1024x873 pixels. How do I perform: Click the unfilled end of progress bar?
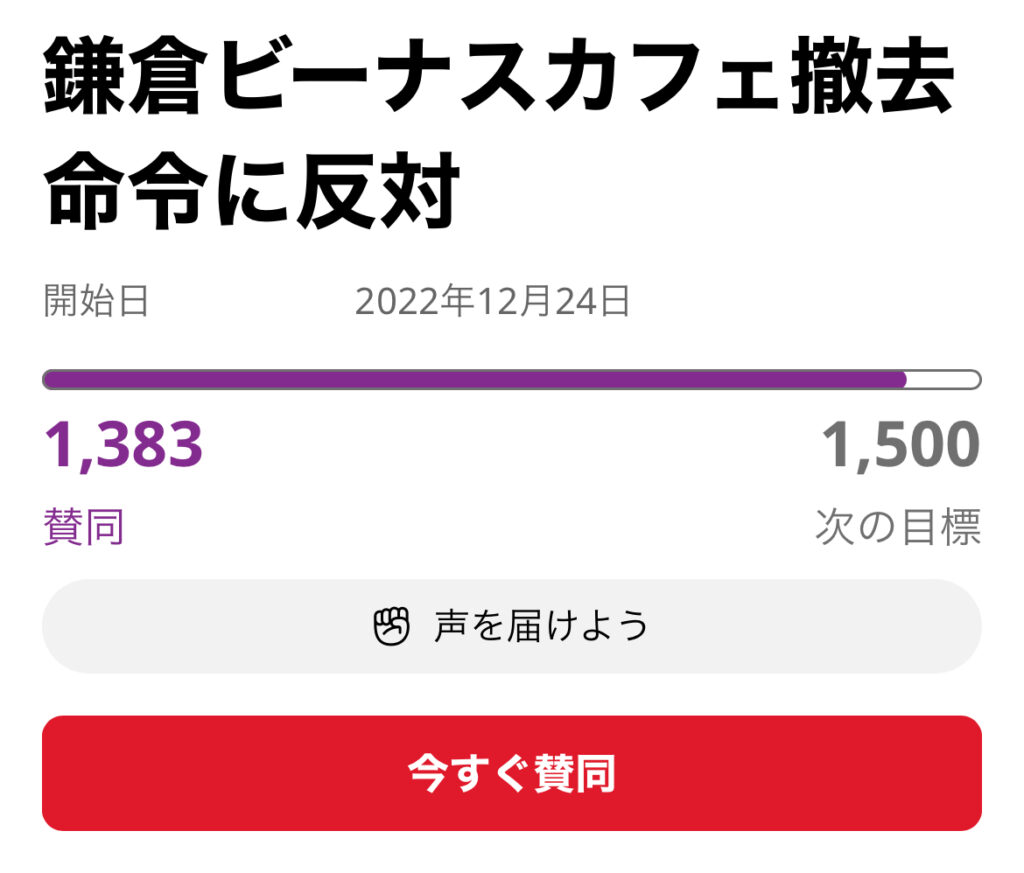(x=944, y=379)
